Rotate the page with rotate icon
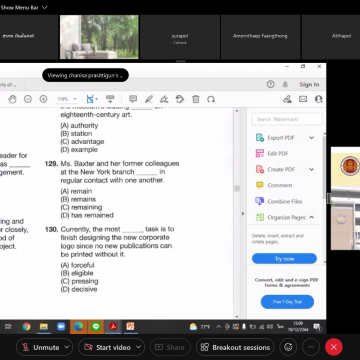360x360 pixels. point(211,99)
